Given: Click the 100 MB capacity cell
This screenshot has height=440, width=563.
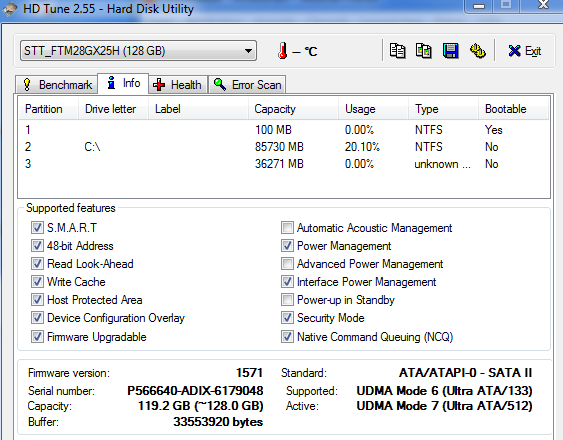Looking at the screenshot, I should (273, 130).
